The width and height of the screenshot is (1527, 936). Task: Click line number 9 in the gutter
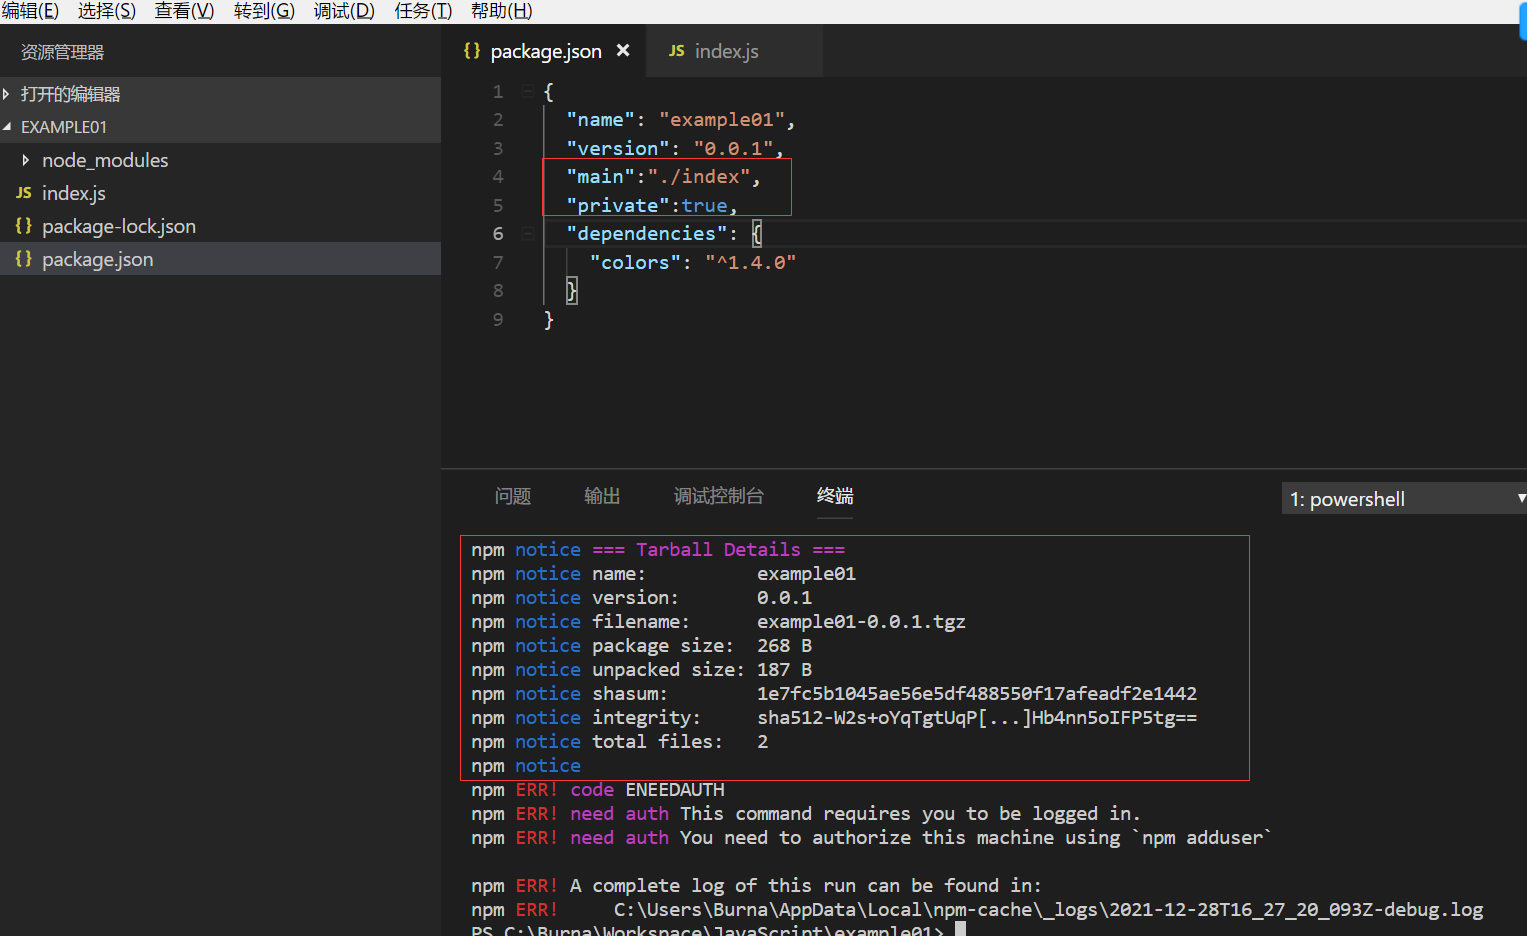[x=498, y=319]
